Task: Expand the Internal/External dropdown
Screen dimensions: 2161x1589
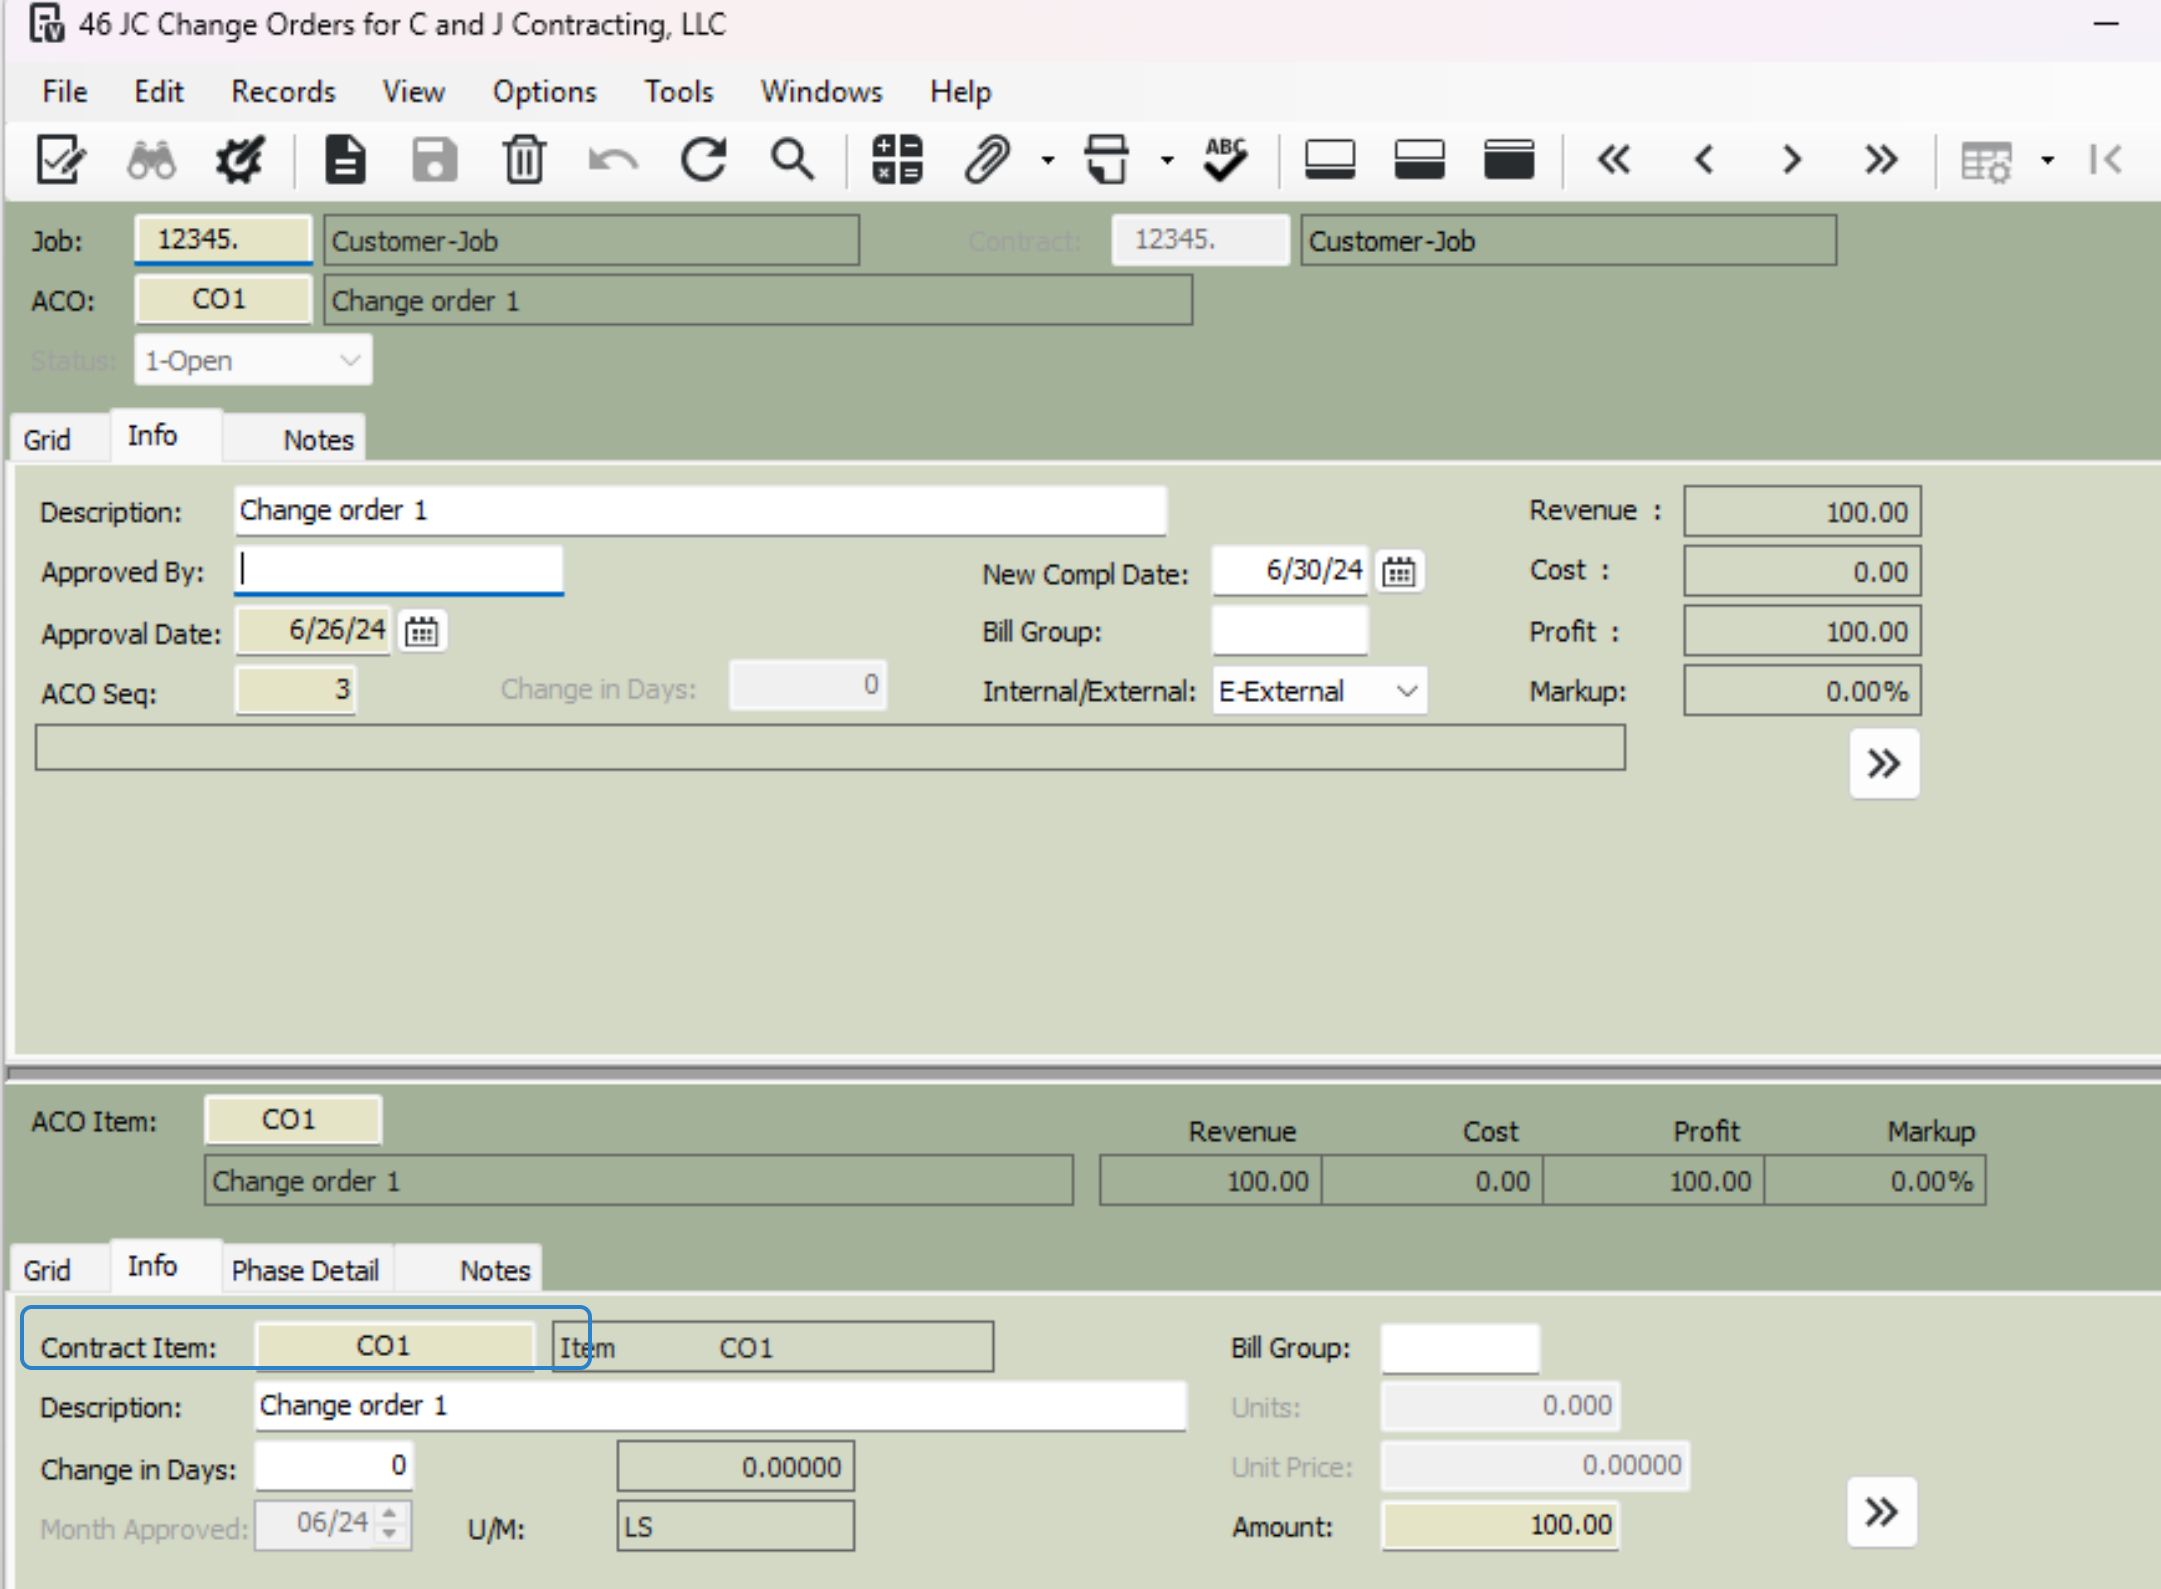Action: (x=1406, y=691)
